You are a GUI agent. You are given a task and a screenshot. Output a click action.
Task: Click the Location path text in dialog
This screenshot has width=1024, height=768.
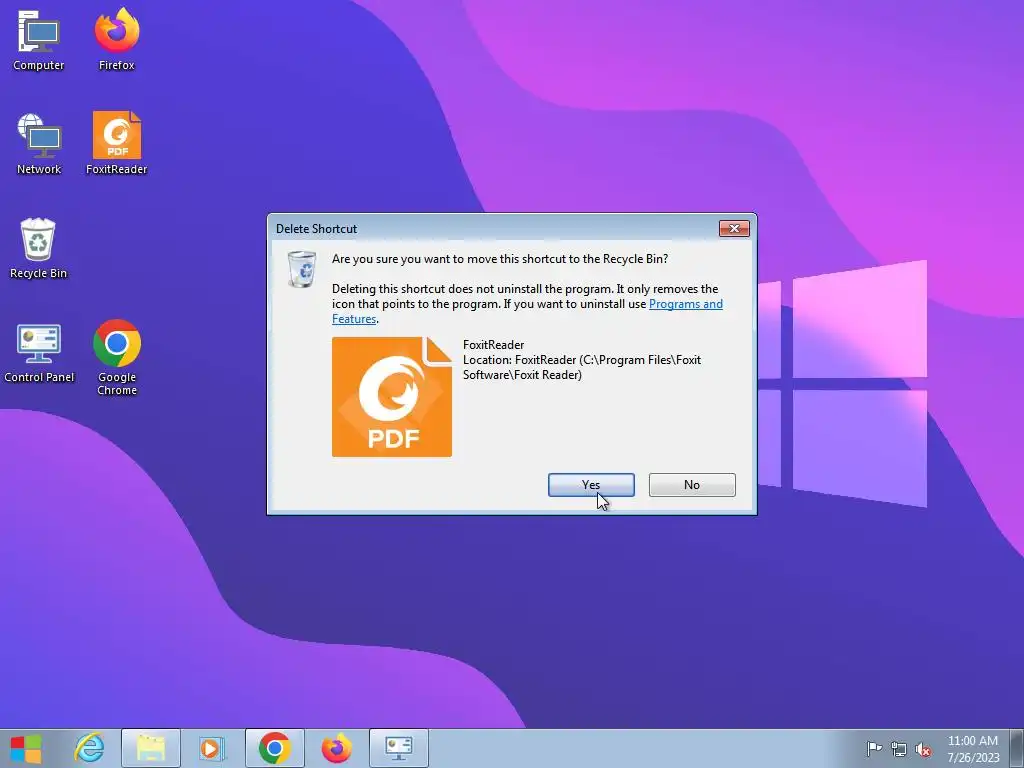point(582,367)
